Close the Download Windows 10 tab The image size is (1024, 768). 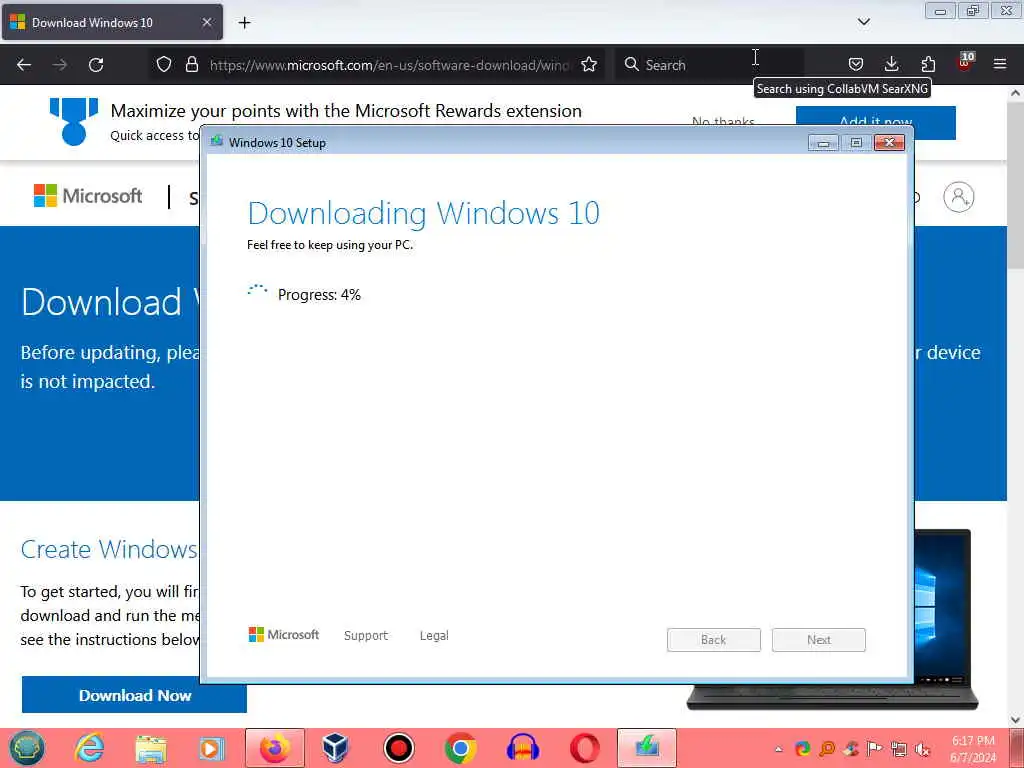point(207,22)
